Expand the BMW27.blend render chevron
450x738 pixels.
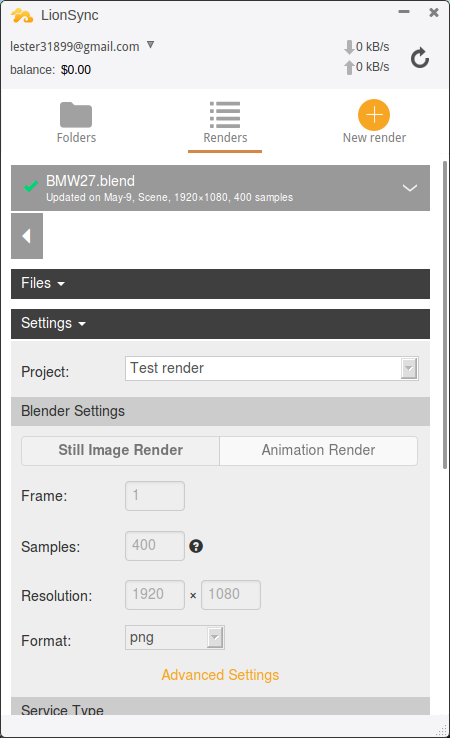[x=410, y=188]
